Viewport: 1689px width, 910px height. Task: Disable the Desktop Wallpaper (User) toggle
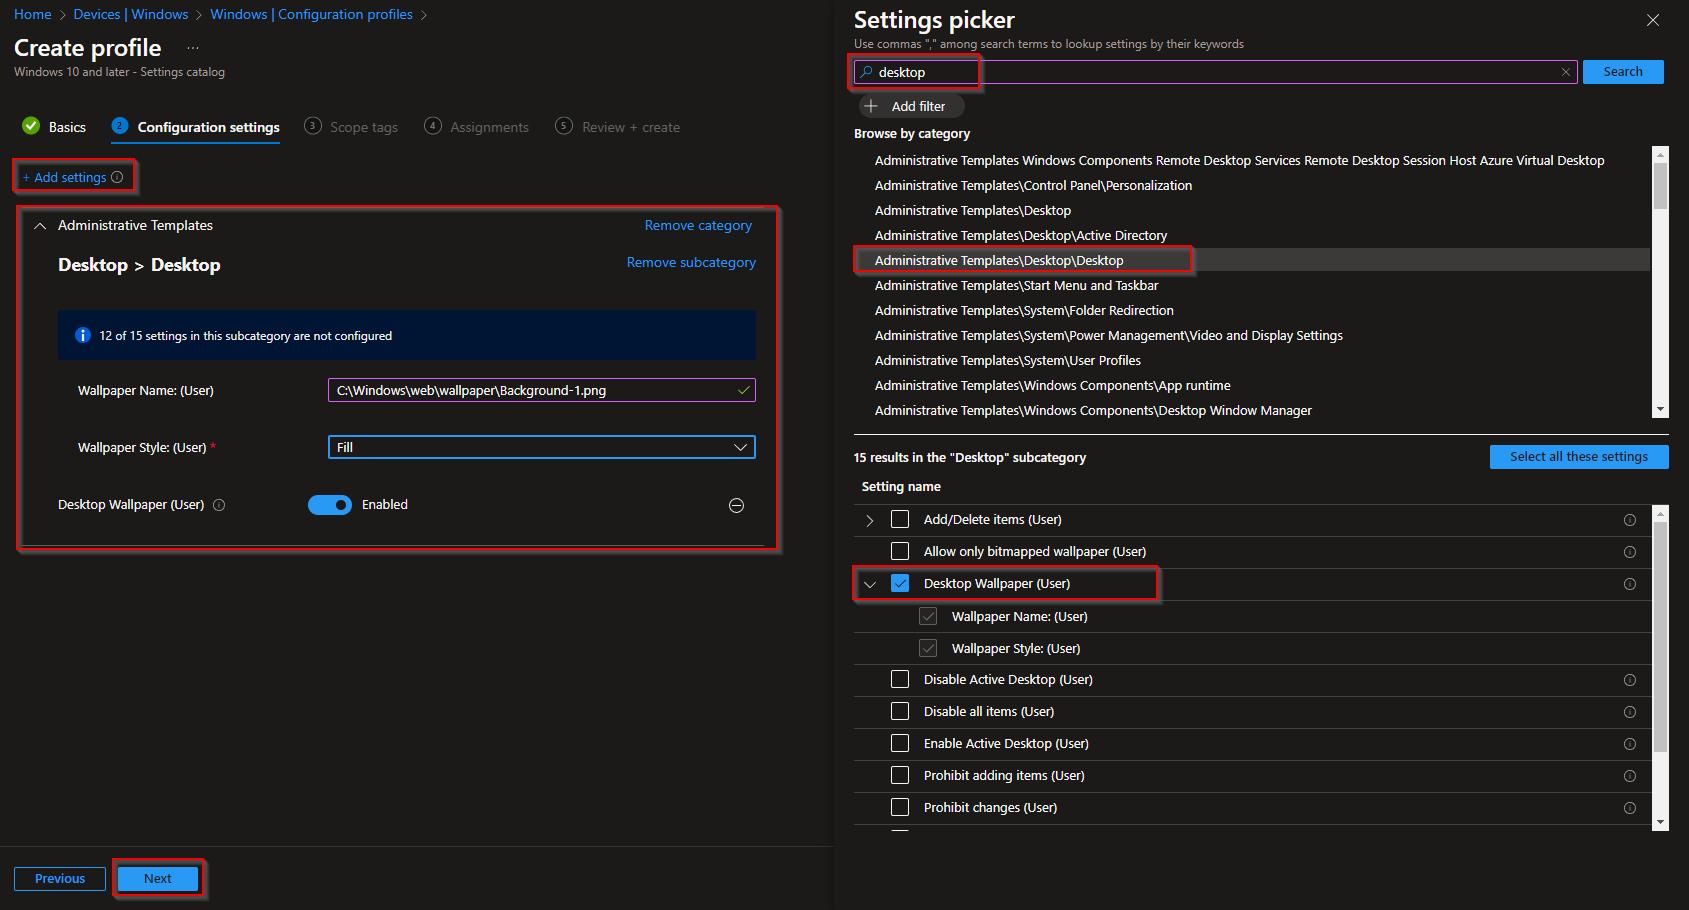[330, 505]
